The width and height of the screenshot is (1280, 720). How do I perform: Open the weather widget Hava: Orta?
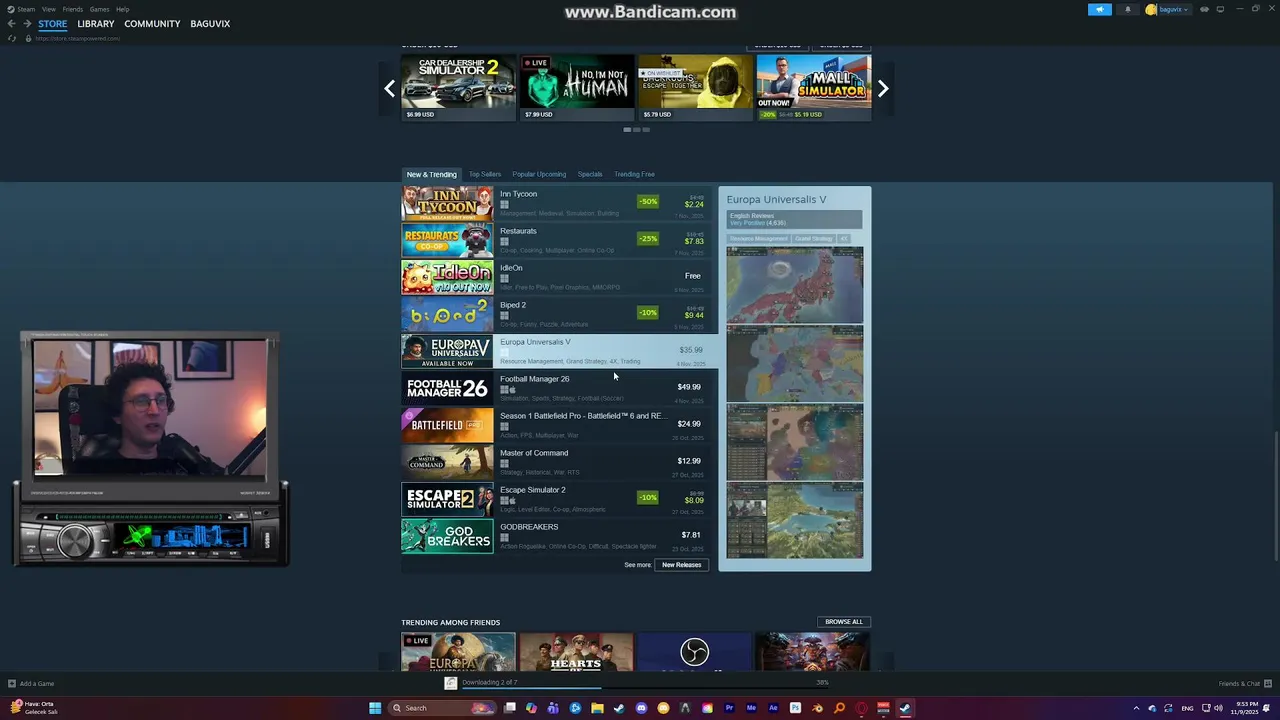tap(33, 707)
